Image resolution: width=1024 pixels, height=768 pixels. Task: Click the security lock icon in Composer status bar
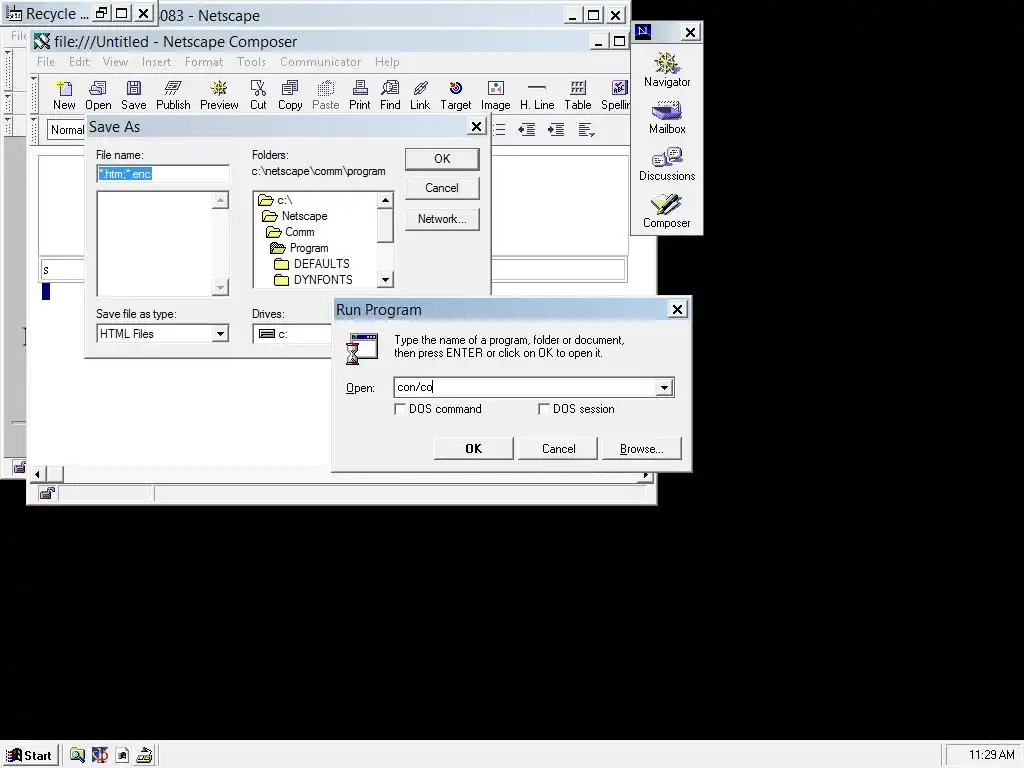(x=47, y=493)
